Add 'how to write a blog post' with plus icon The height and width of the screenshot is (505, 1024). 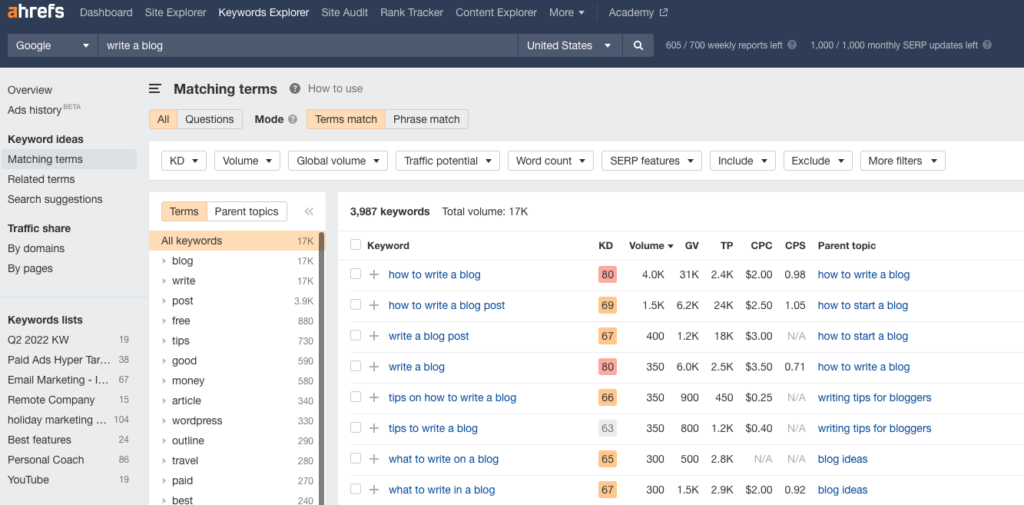pyautogui.click(x=374, y=305)
